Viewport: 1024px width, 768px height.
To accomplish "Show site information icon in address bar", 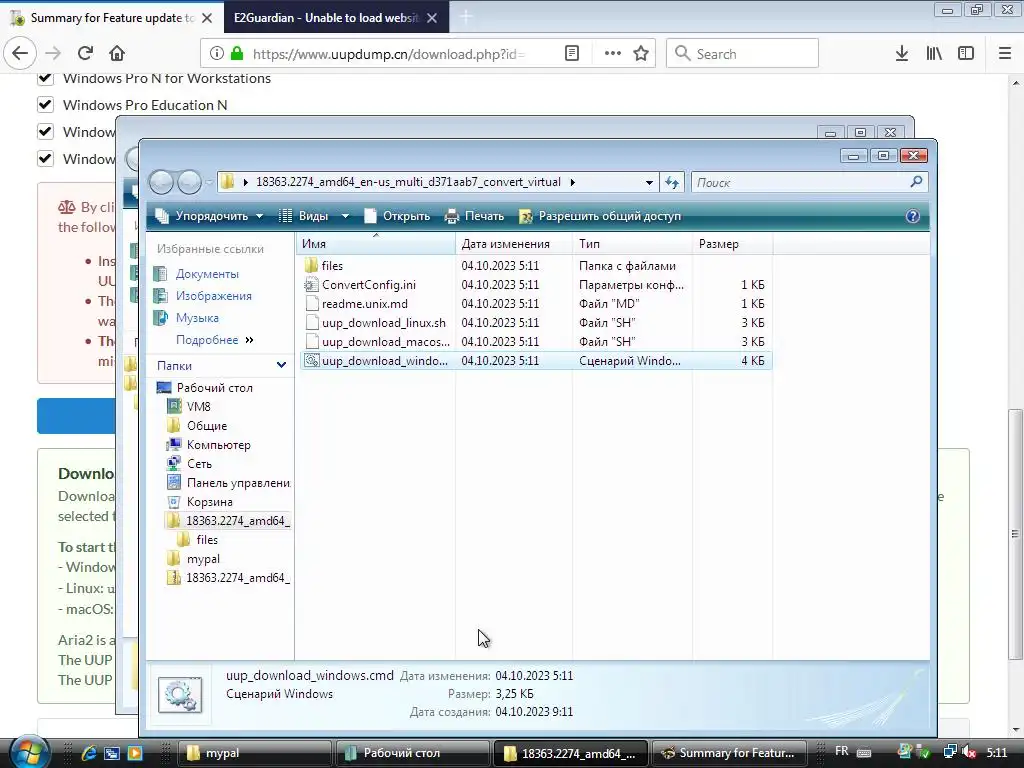I will click(217, 54).
